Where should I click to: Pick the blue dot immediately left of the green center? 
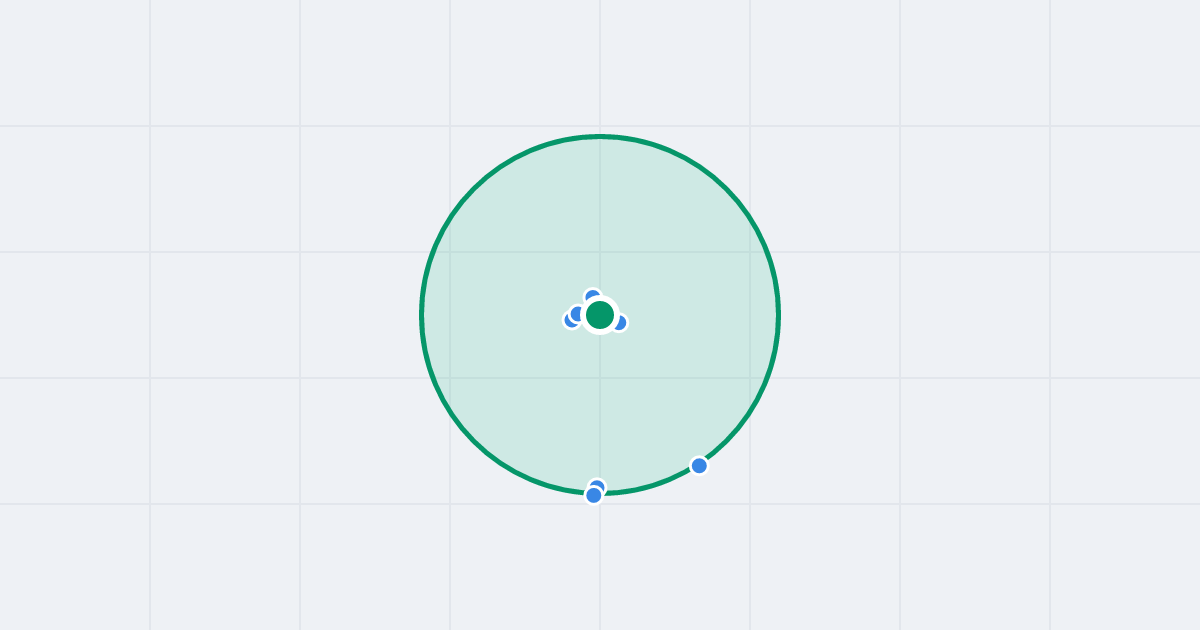coord(577,313)
